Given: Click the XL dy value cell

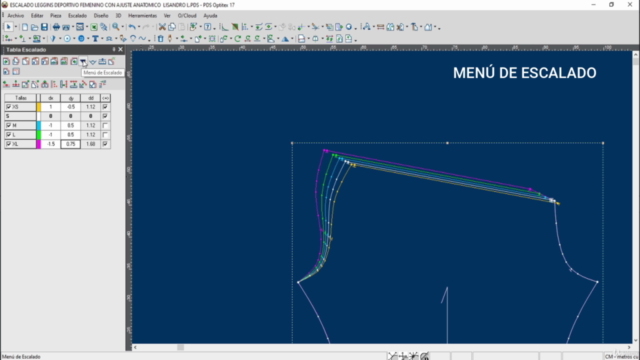Looking at the screenshot, I should click(x=71, y=144).
